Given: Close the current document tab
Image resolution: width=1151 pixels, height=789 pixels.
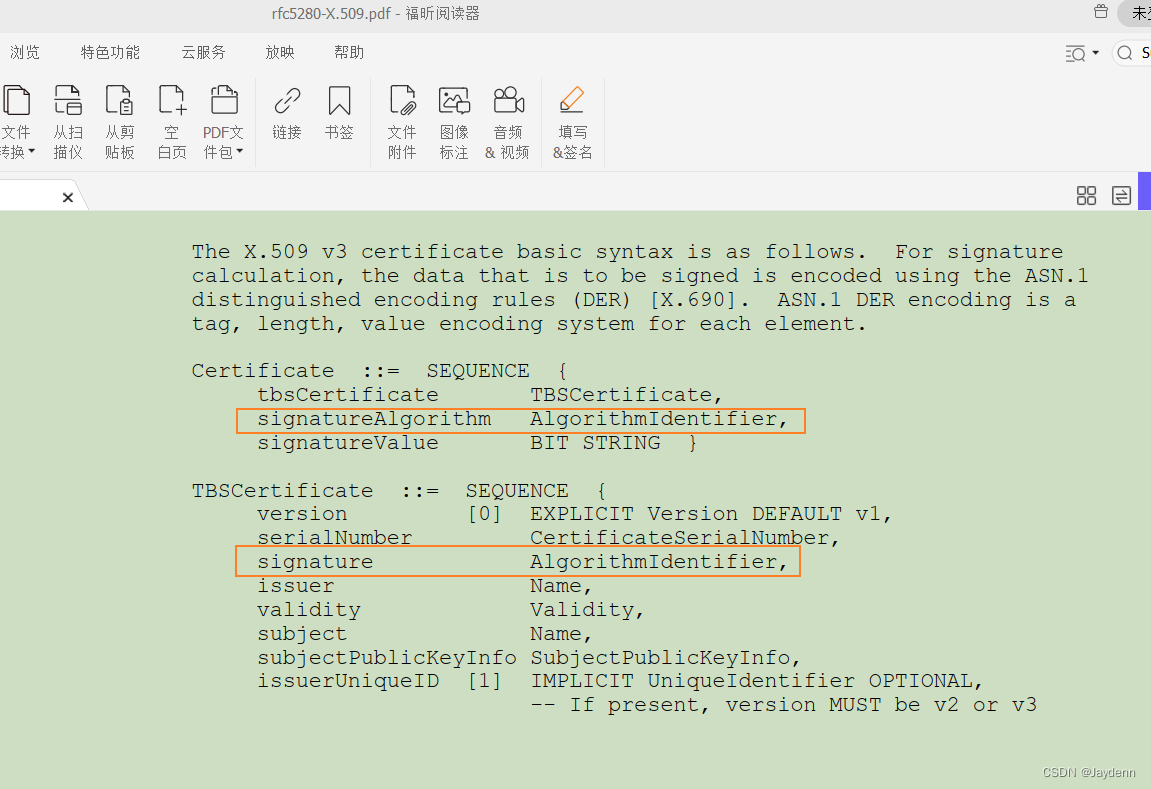Looking at the screenshot, I should [x=68, y=197].
